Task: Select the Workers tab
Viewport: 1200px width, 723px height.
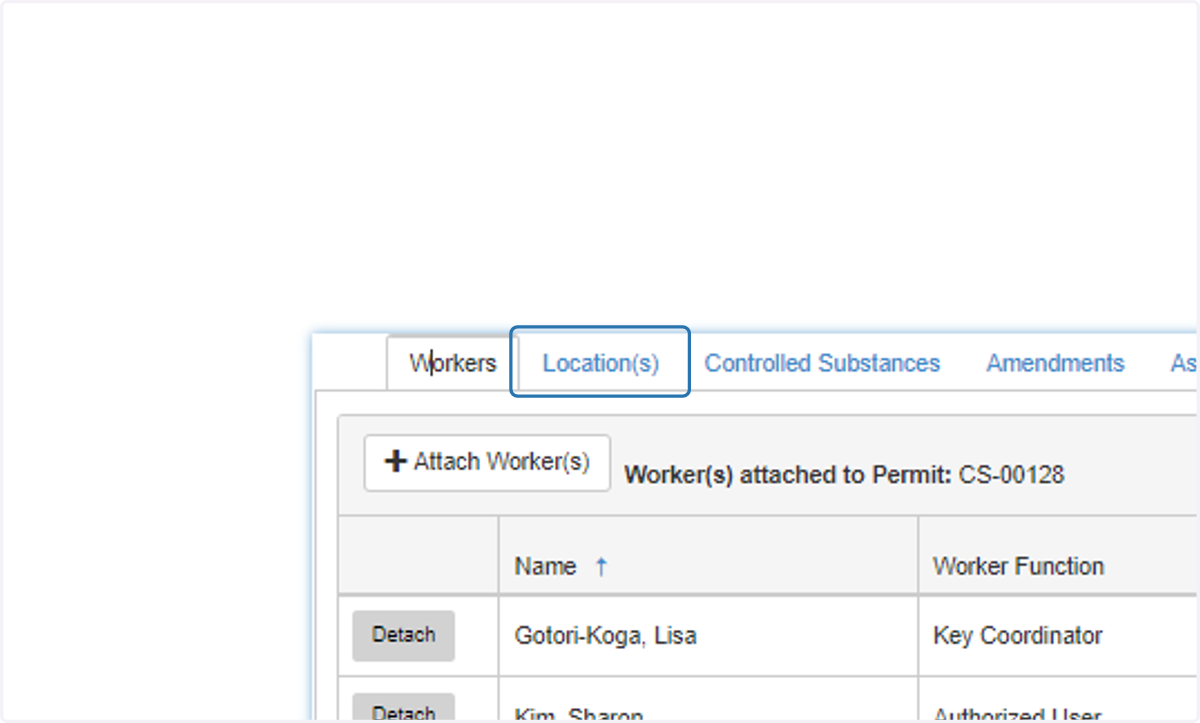Action: coord(452,363)
